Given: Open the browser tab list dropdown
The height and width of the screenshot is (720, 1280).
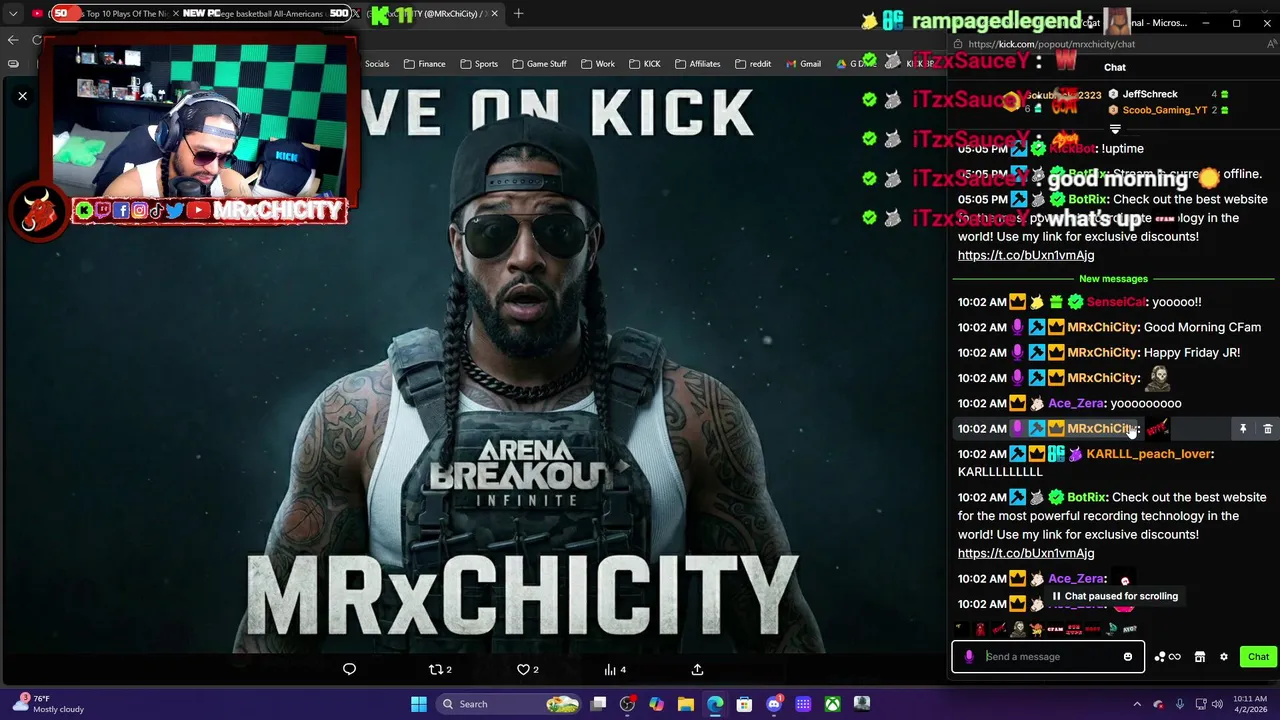Looking at the screenshot, I should 13,14.
